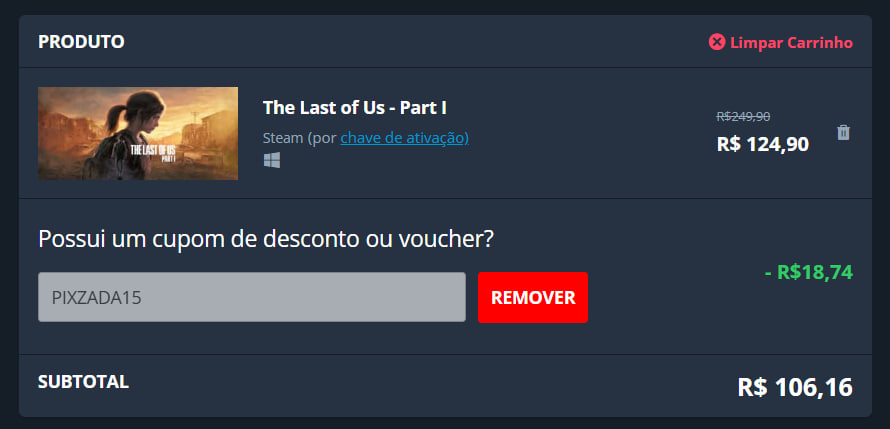Click the empty area right of REMOVER

click(675, 297)
